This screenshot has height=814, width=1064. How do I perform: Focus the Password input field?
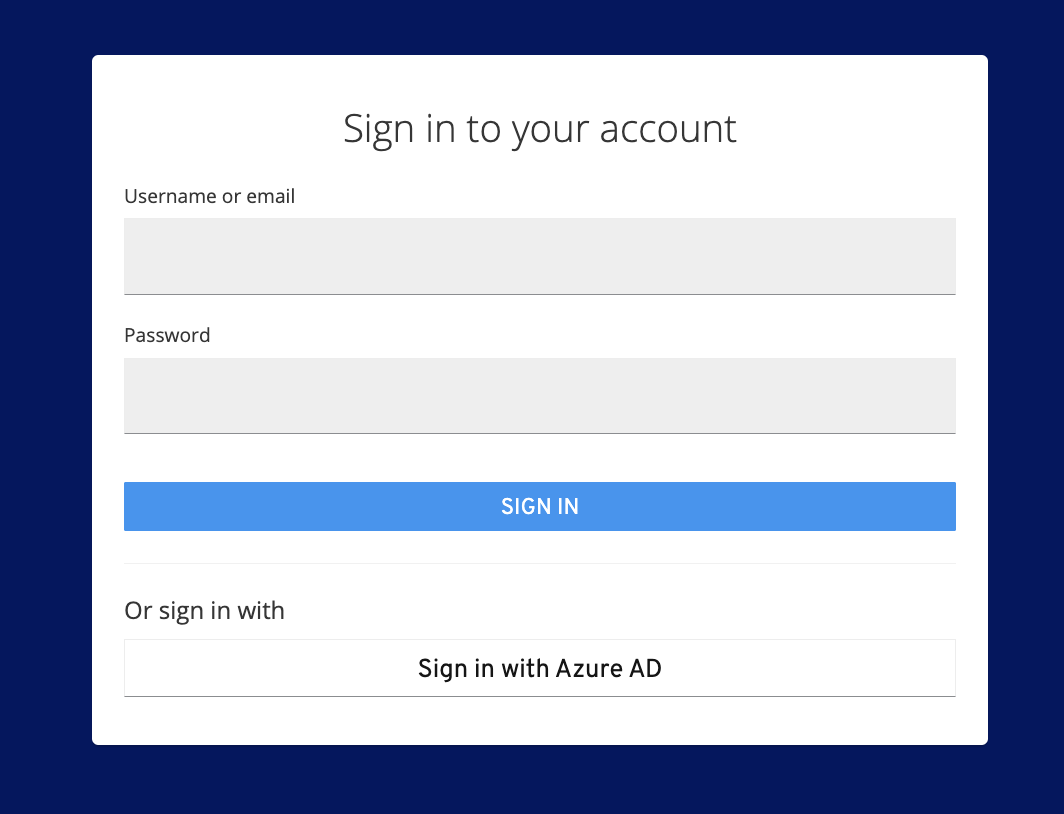539,395
